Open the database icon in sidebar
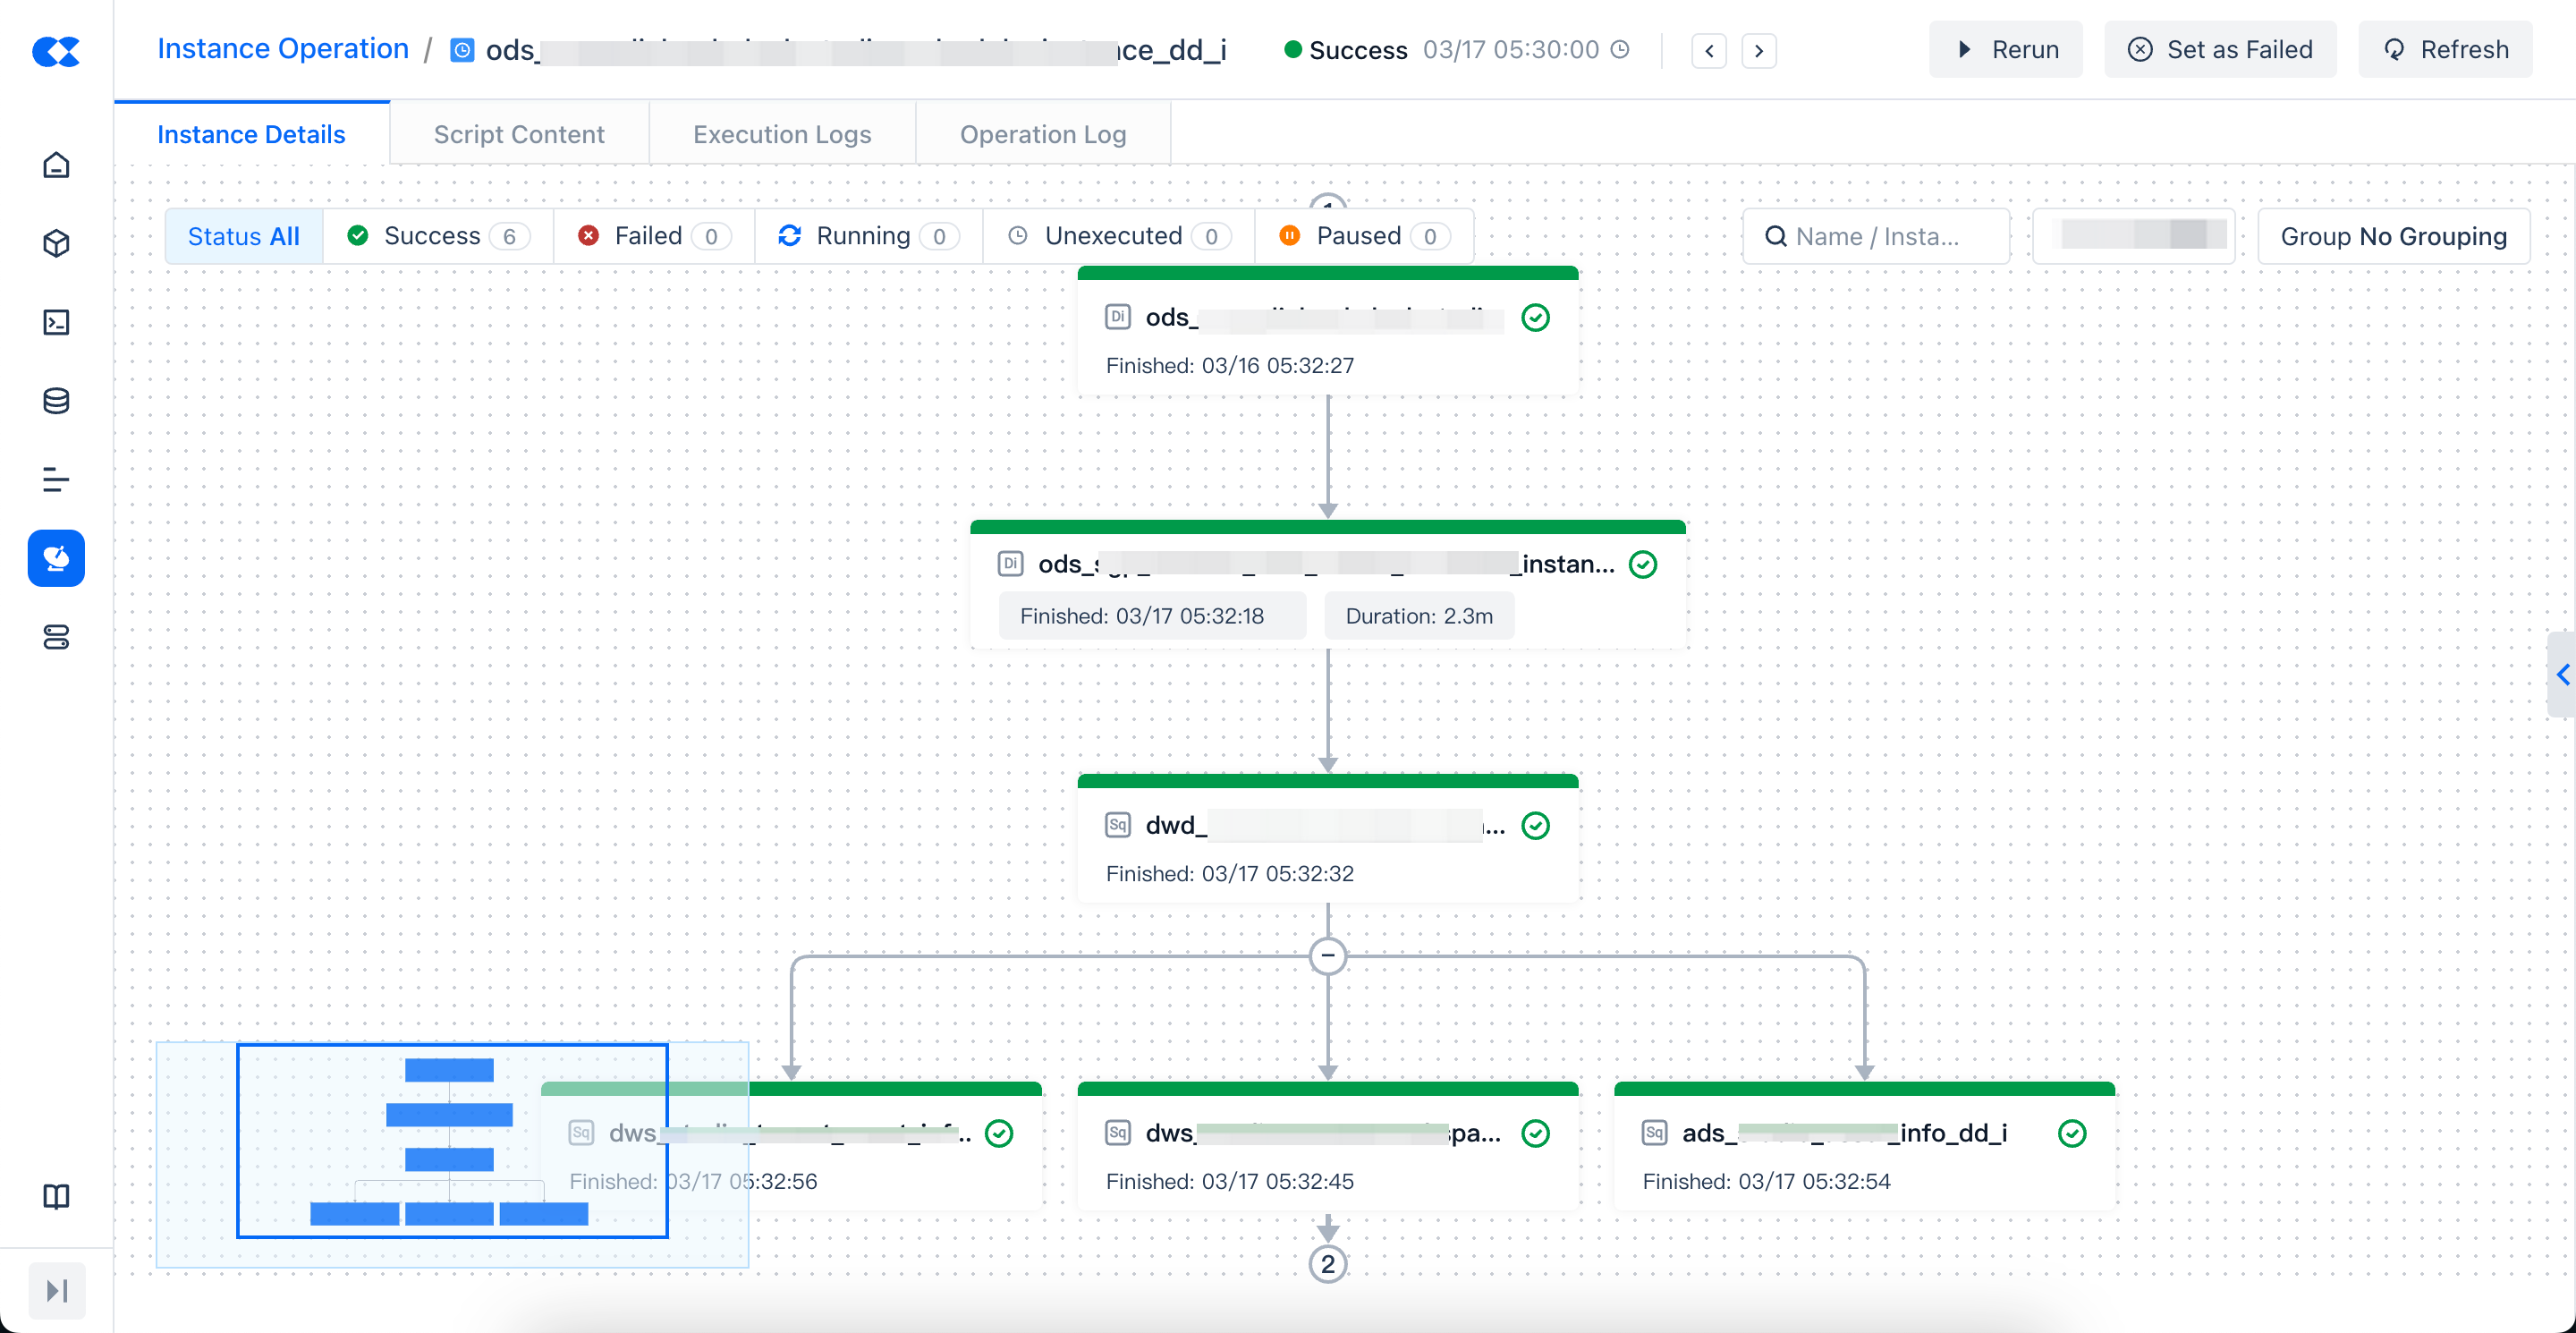 click(x=56, y=401)
